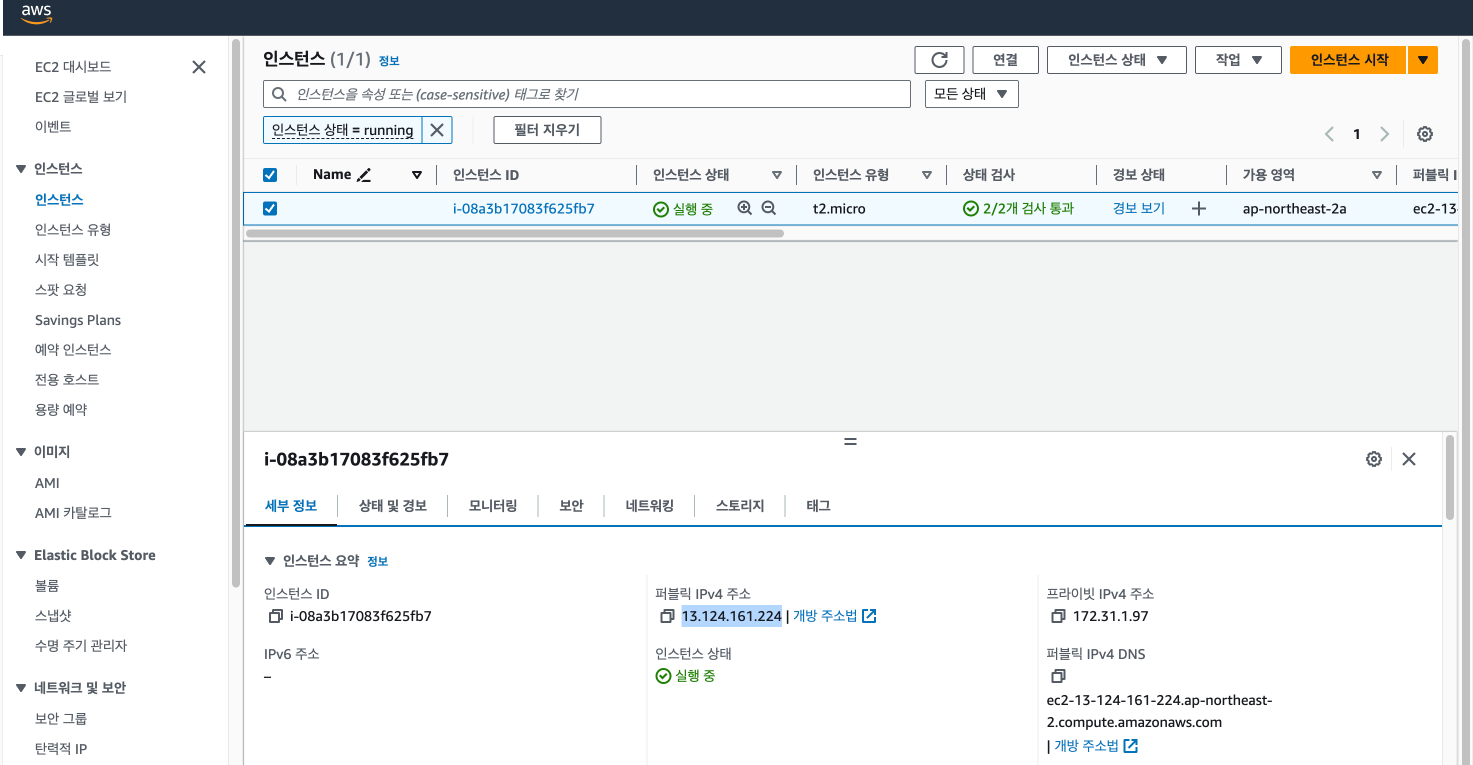
Task: Switch to the 상태 및 경보 tab
Action: tap(393, 506)
